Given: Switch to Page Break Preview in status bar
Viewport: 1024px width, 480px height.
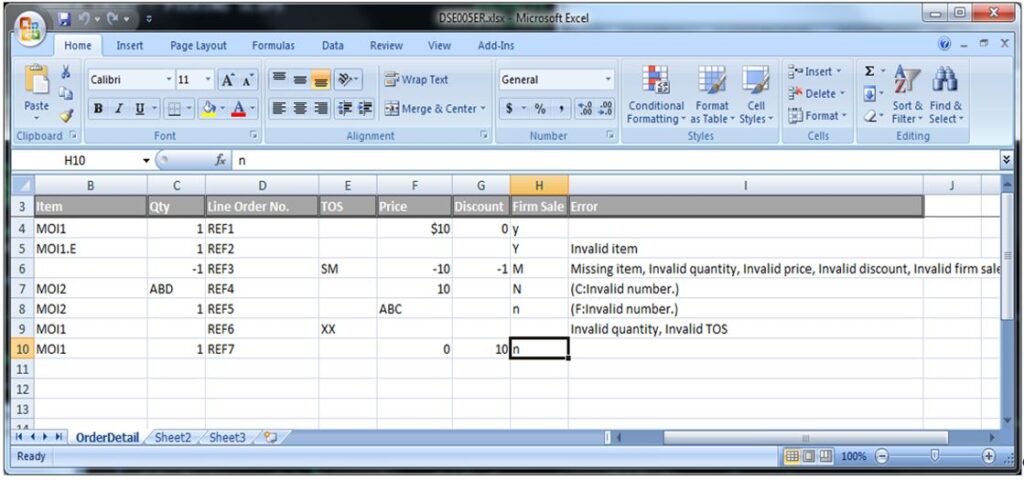Looking at the screenshot, I should click(825, 456).
